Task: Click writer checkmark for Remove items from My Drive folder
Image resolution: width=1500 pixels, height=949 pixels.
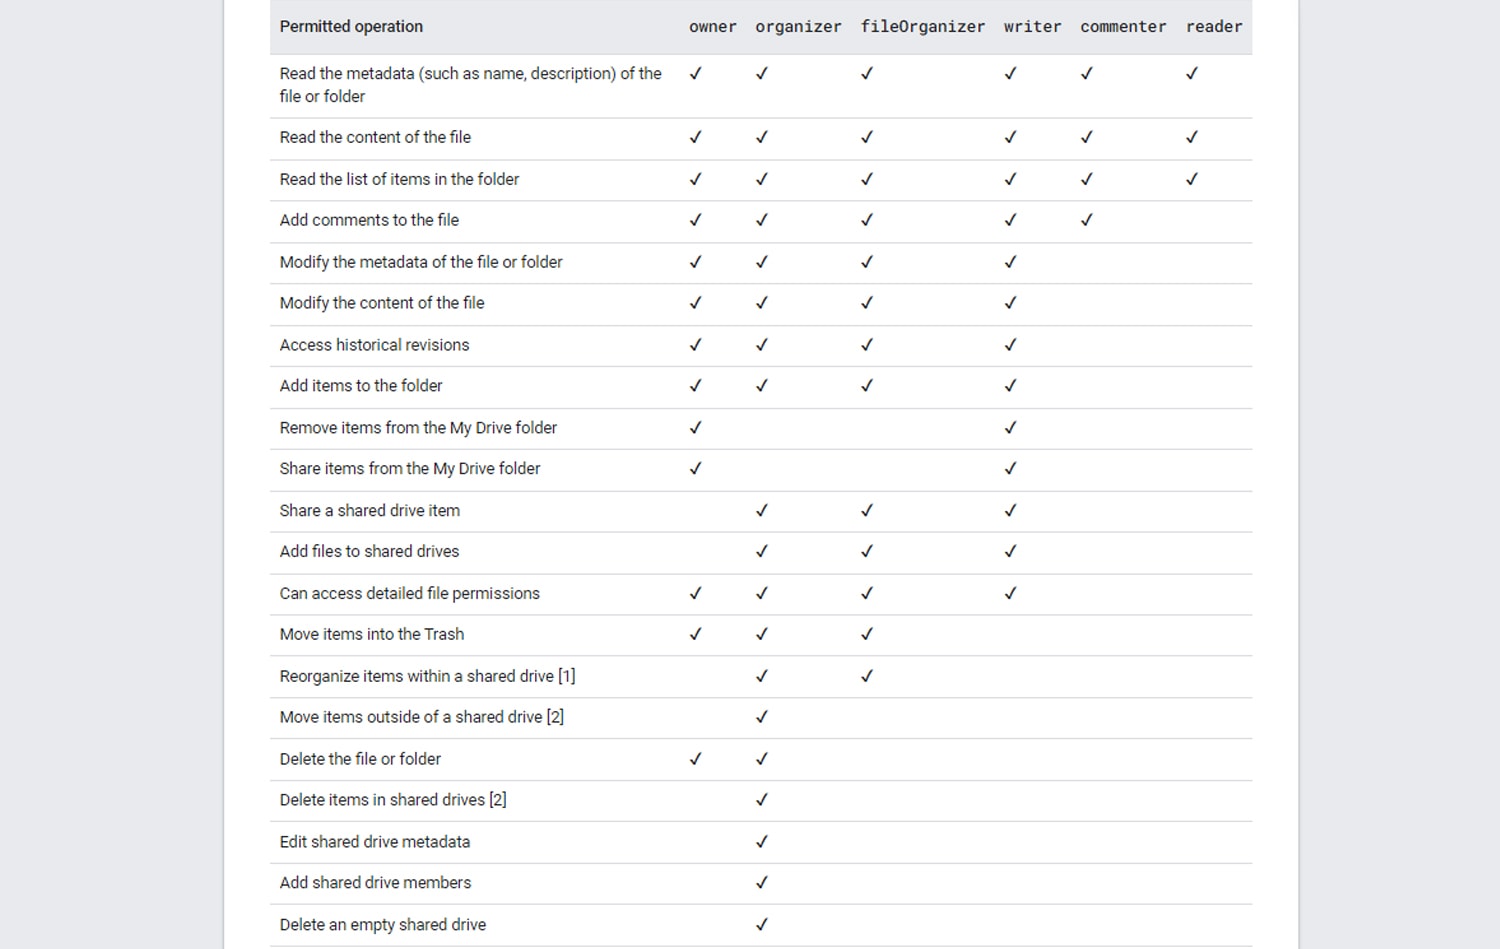Action: 1010,427
